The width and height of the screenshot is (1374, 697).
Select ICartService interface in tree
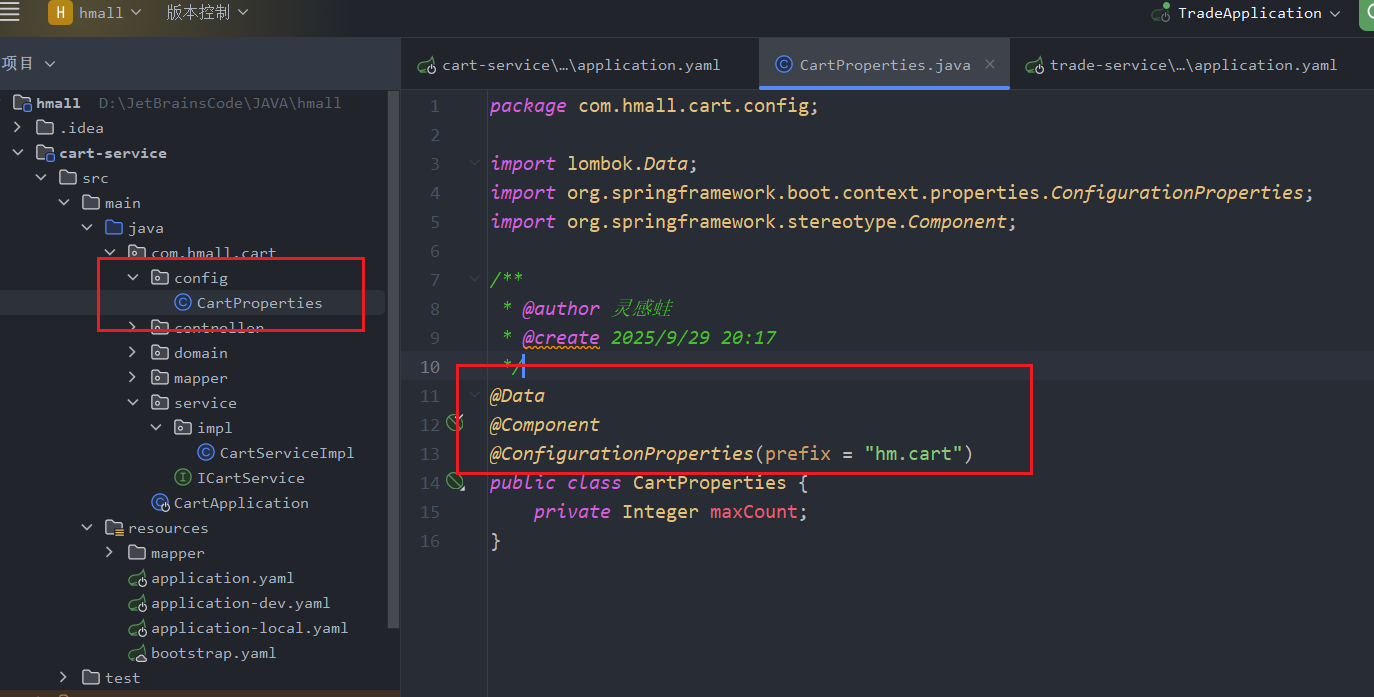pyautogui.click(x=251, y=478)
